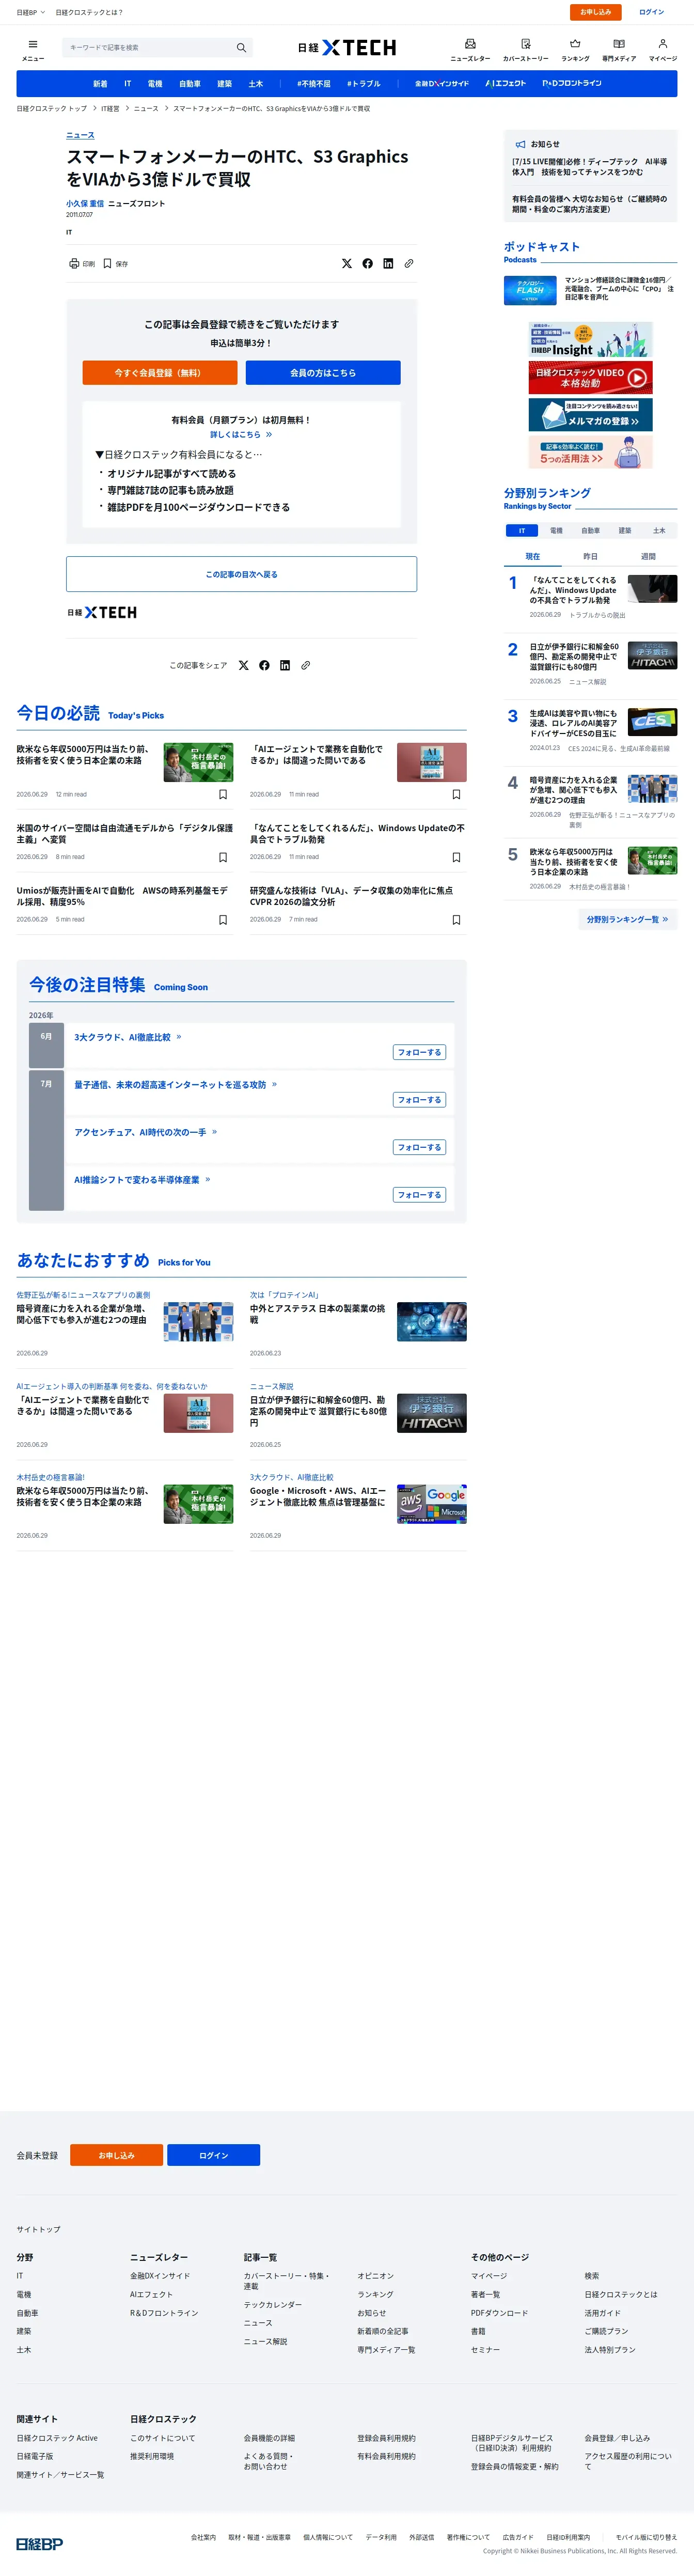This screenshot has width=694, height=2576.
Task: Share on Facebook beside the 保存 button
Action: (368, 264)
